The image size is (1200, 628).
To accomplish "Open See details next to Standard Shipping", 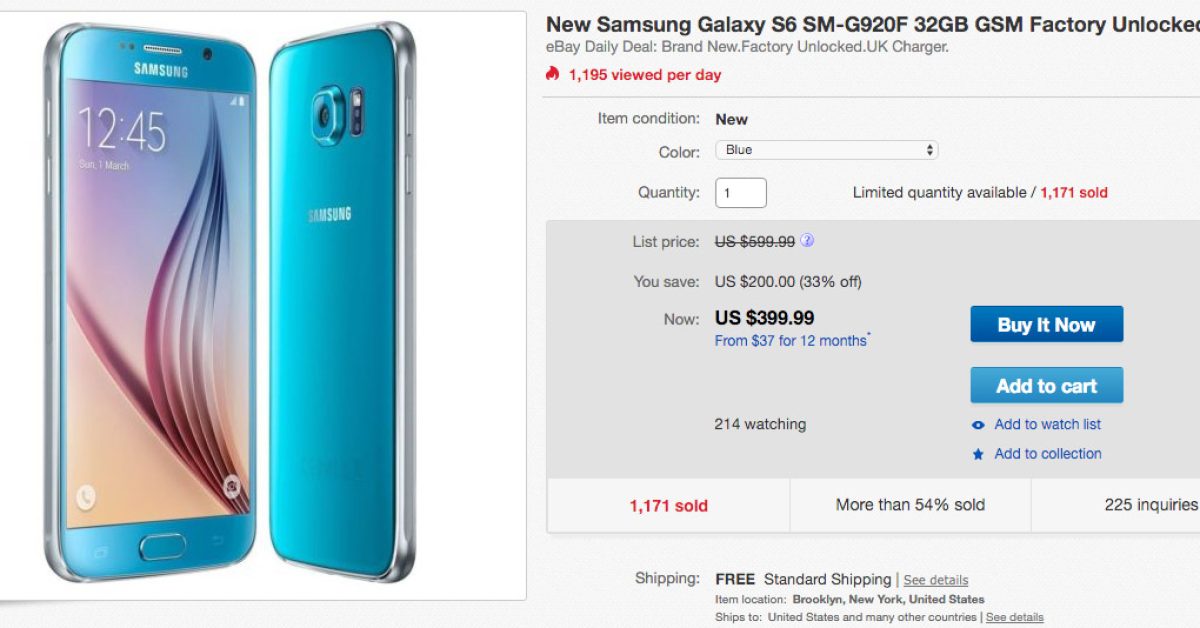I will coord(936,580).
